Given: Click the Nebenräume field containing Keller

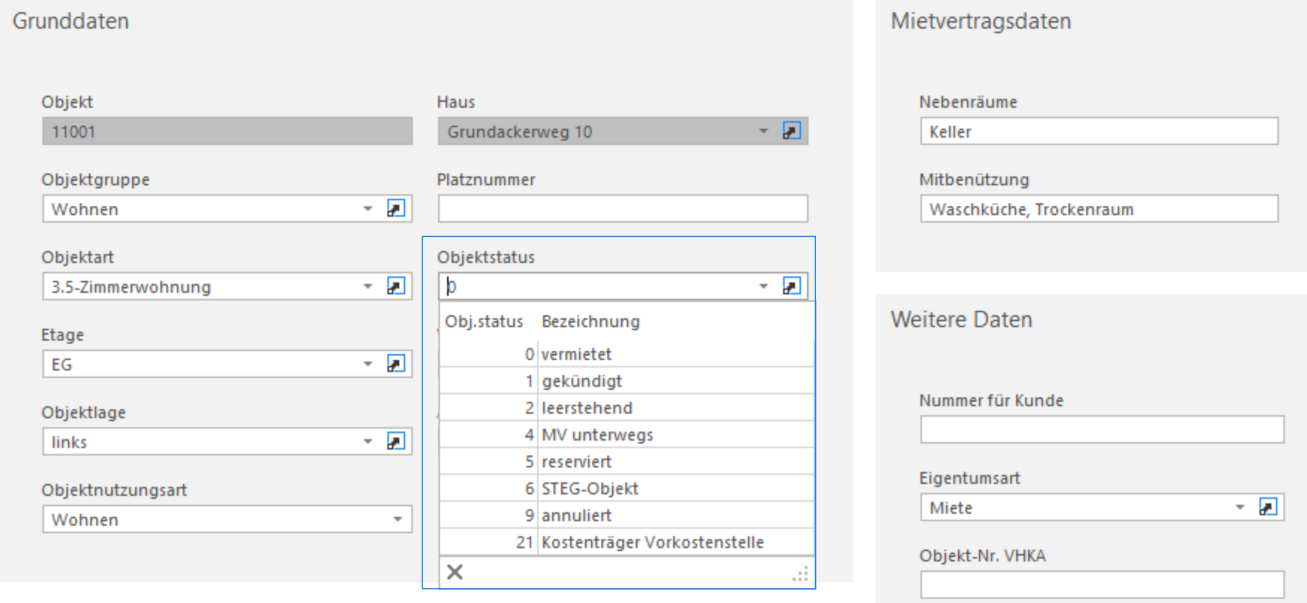Looking at the screenshot, I should [1099, 131].
